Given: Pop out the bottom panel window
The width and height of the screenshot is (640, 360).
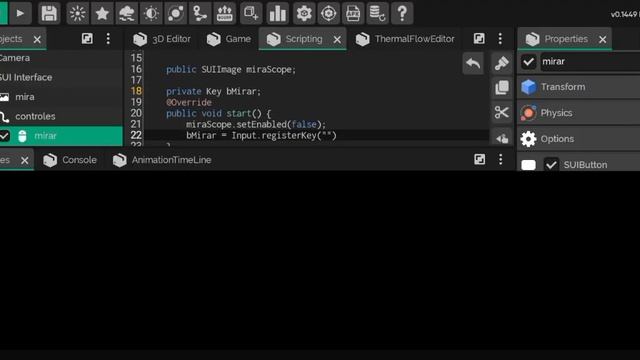Looking at the screenshot, I should (480, 160).
